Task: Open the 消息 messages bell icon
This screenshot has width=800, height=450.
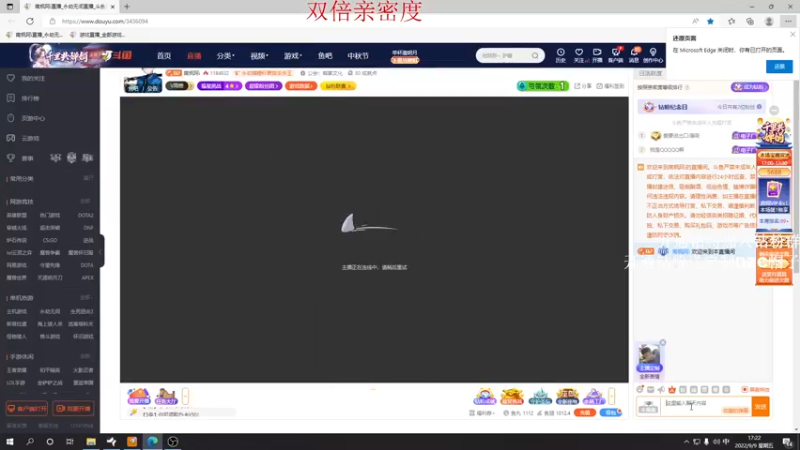Action: coord(634,55)
